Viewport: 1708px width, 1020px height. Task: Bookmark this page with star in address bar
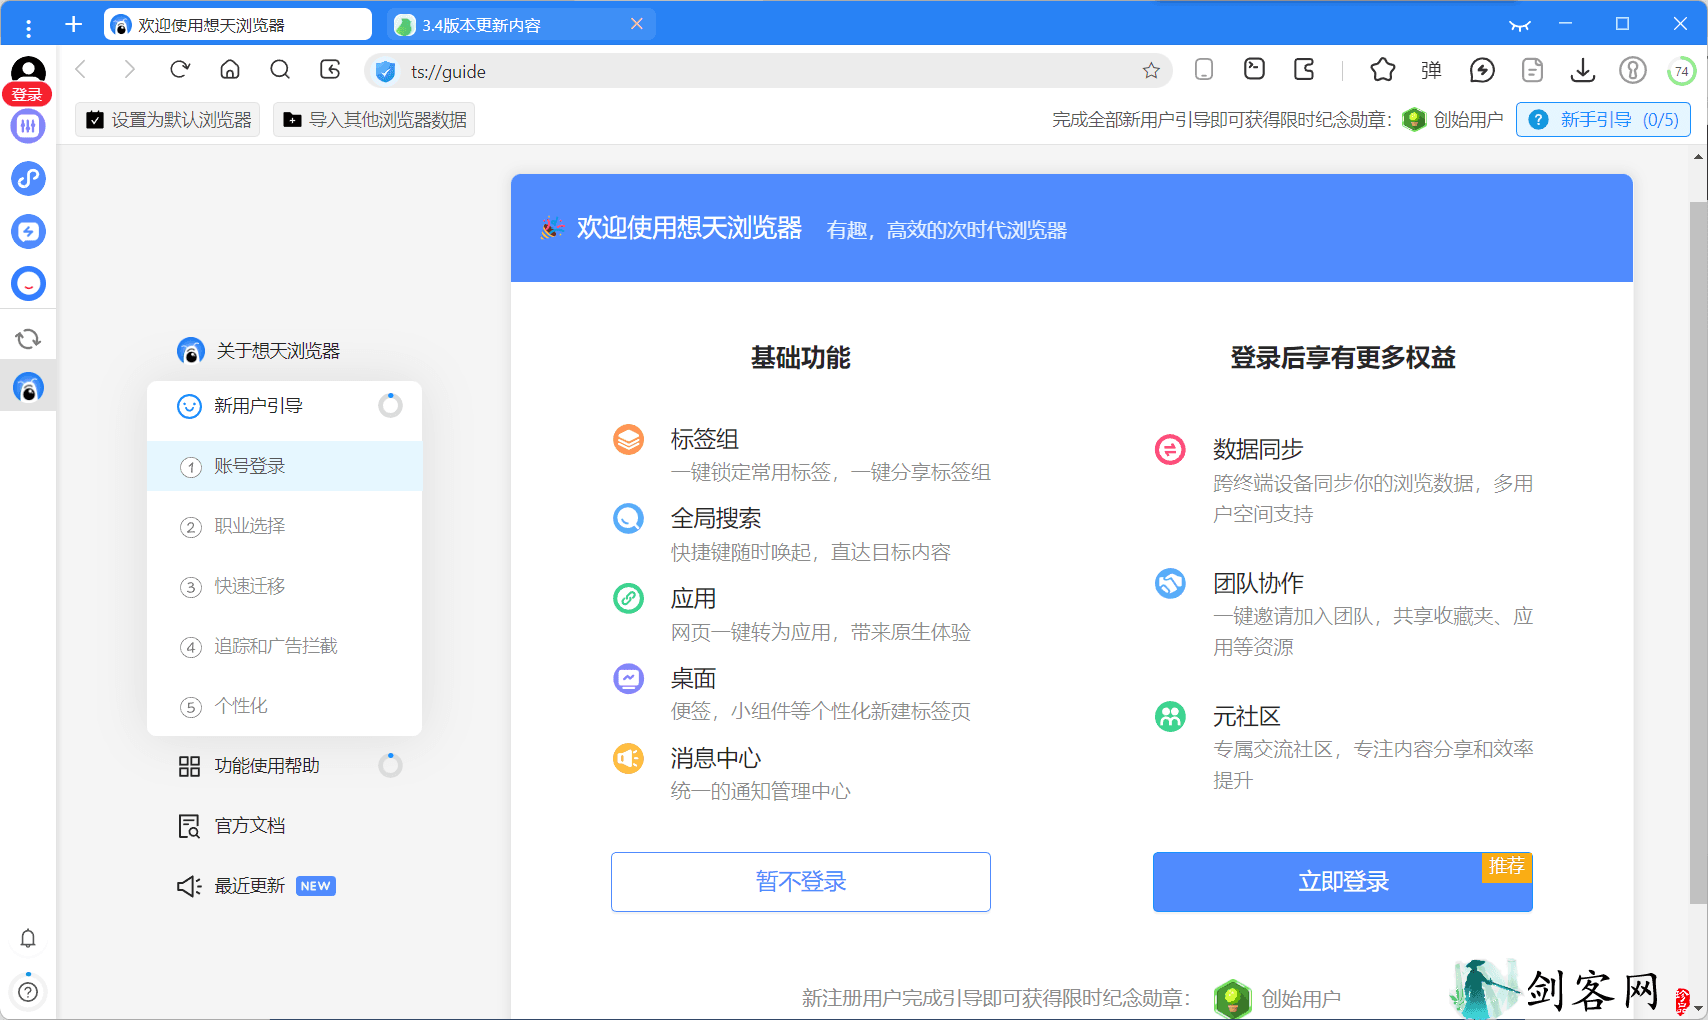coord(1151,70)
